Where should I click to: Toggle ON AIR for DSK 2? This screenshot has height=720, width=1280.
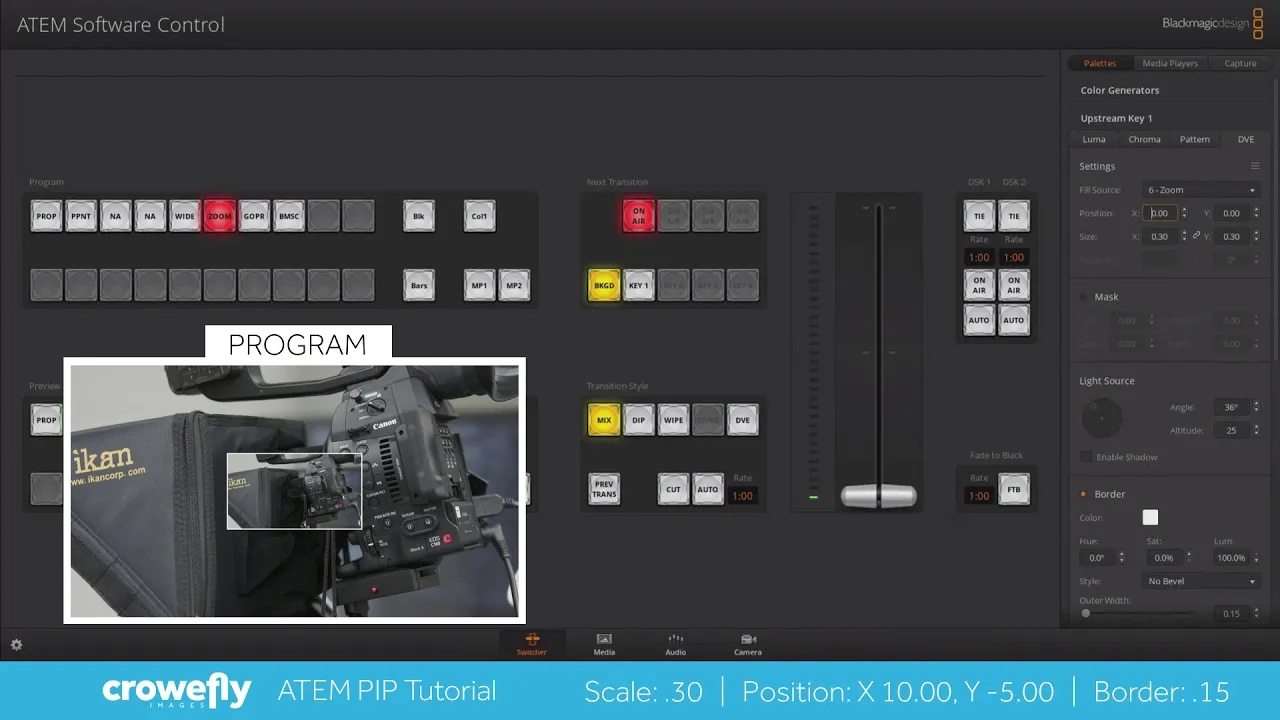pos(1014,285)
